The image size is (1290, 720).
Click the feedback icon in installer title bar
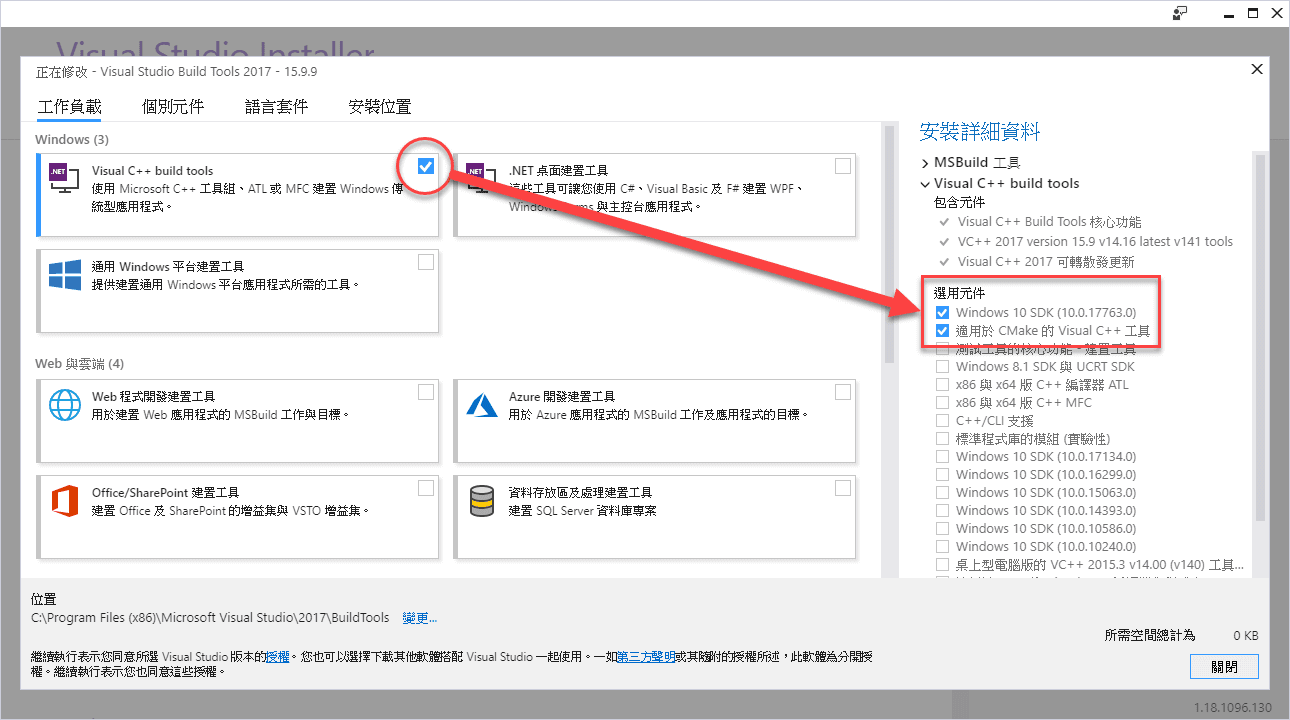[1181, 12]
